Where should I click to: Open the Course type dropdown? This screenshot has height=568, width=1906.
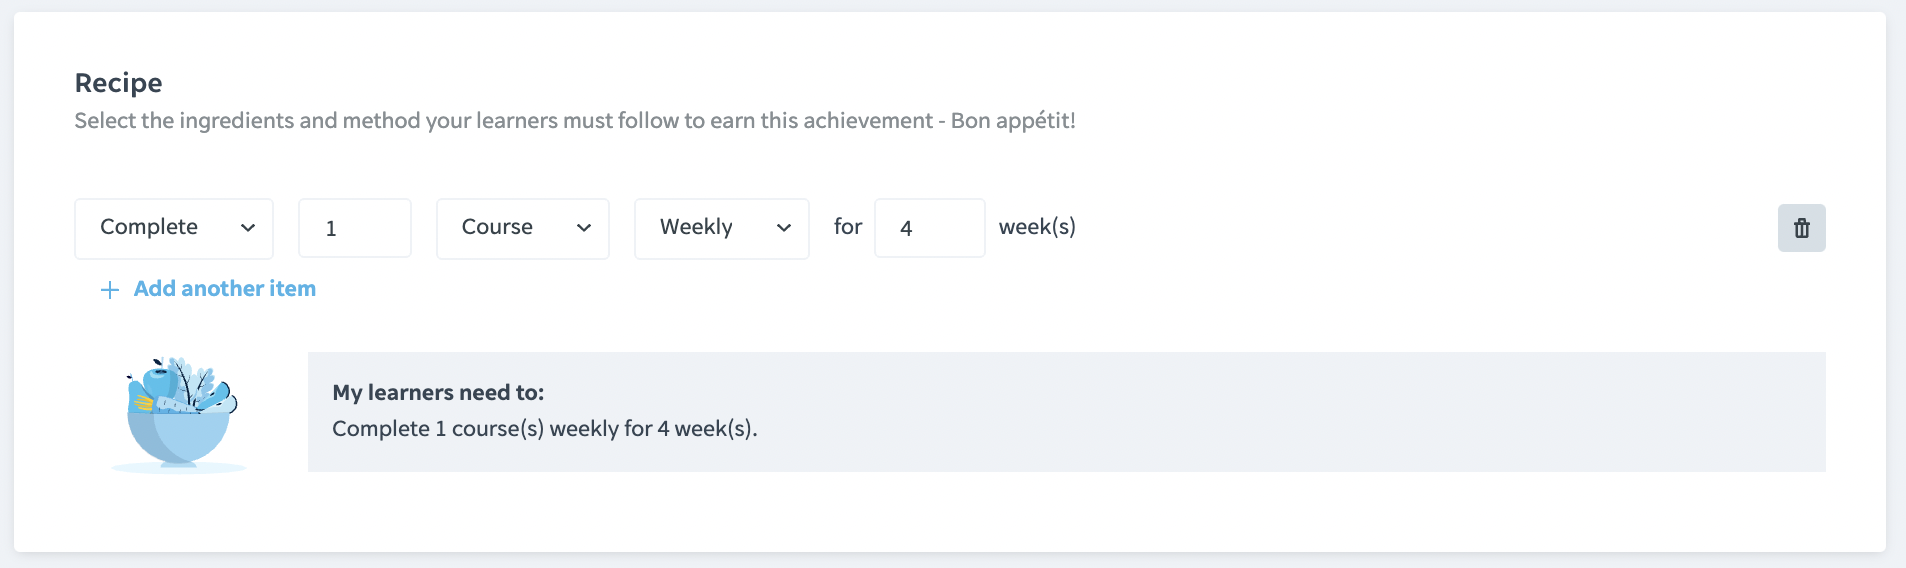pos(523,228)
